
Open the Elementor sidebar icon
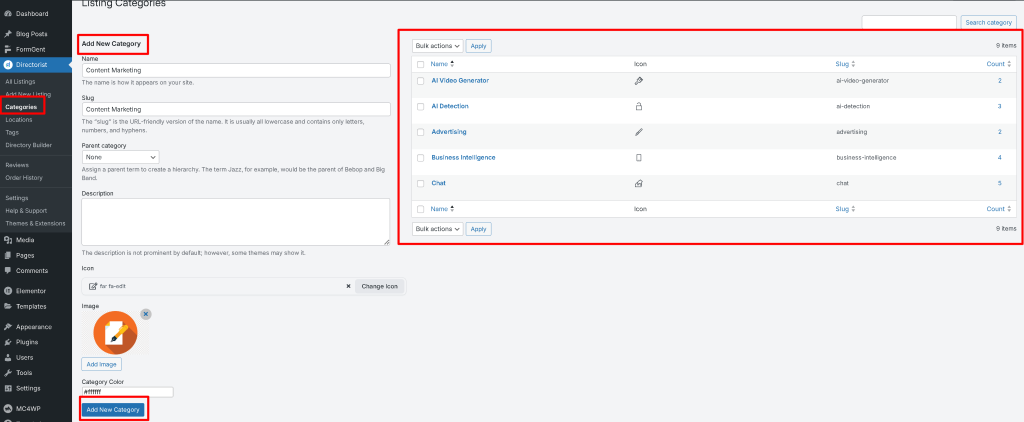(x=8, y=291)
